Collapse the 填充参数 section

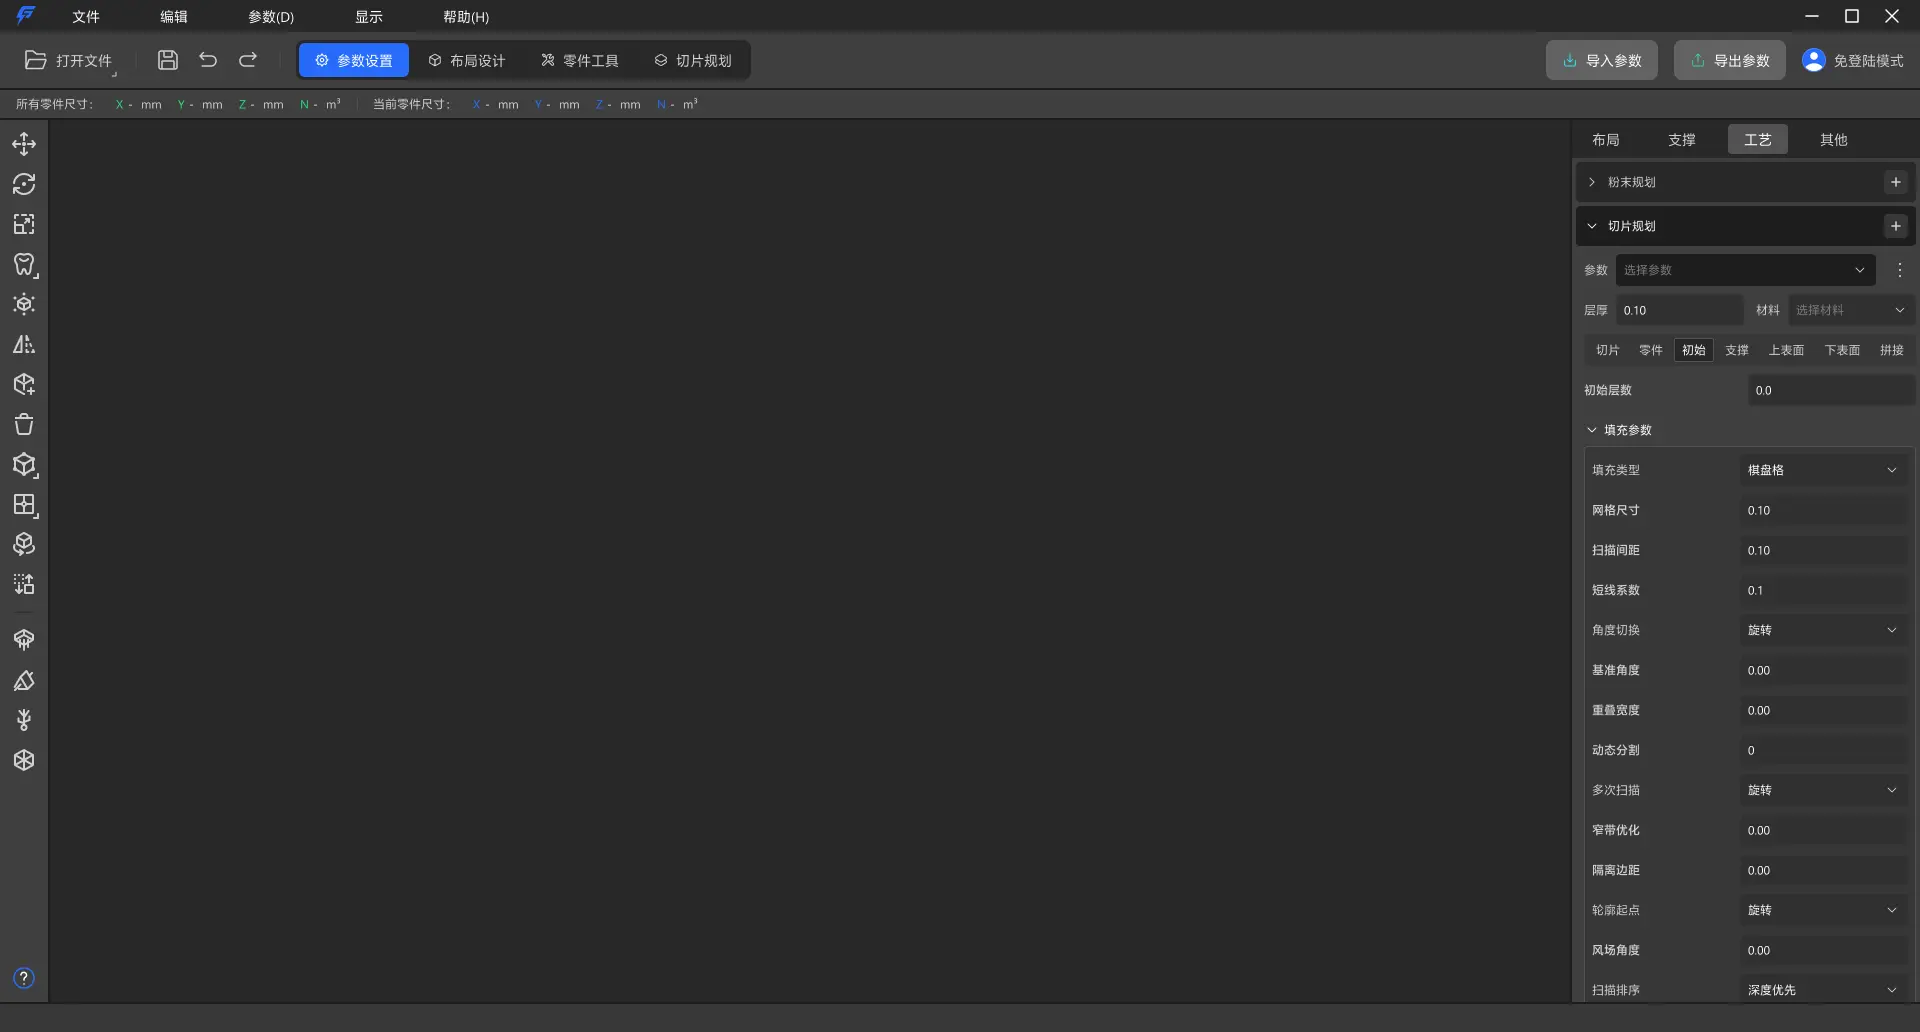pos(1592,430)
